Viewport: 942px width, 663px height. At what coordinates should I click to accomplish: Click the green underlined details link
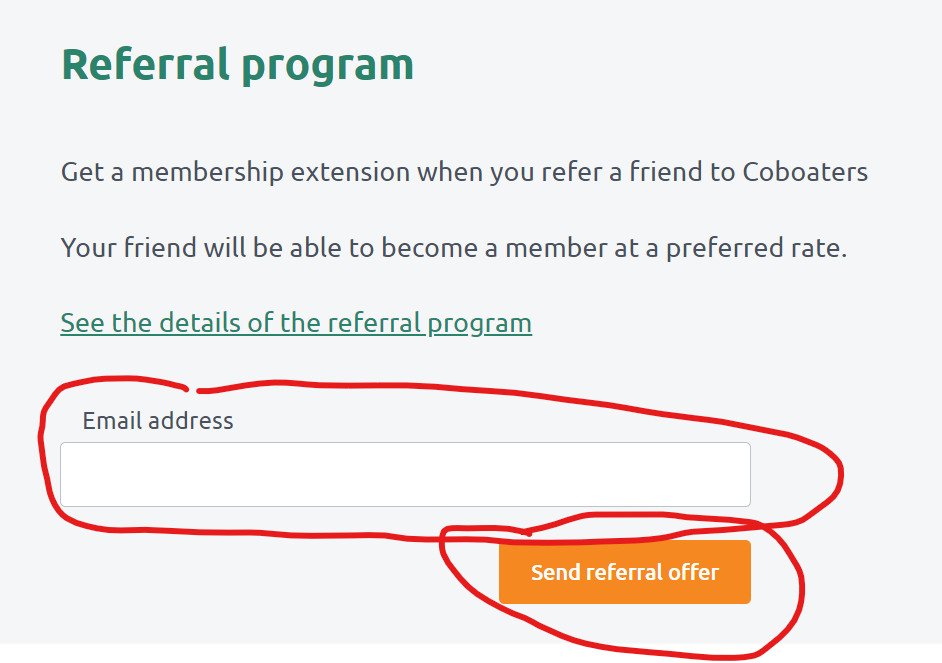296,323
